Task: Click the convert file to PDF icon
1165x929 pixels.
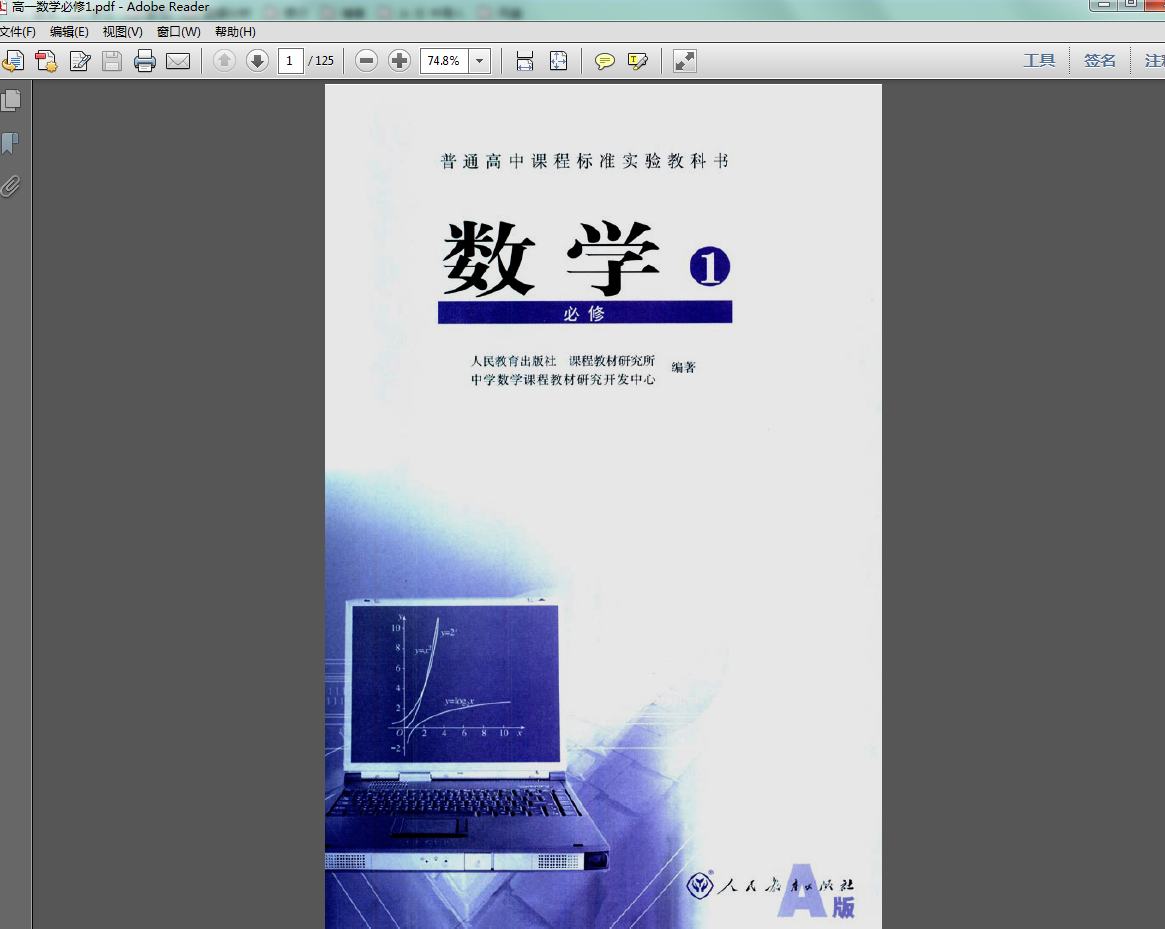Action: (x=46, y=61)
